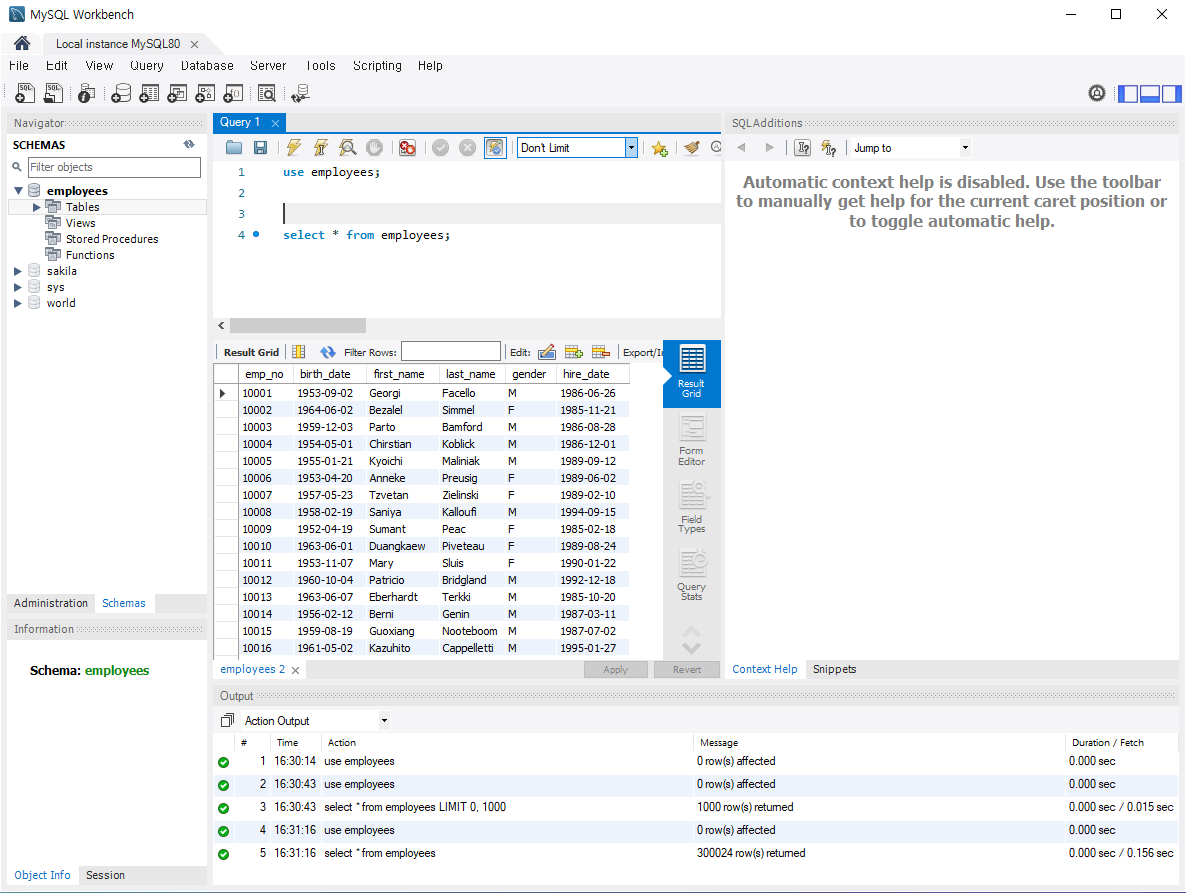Toggle the right sidebar panel visibility
The height and width of the screenshot is (893, 1186).
click(x=1172, y=94)
